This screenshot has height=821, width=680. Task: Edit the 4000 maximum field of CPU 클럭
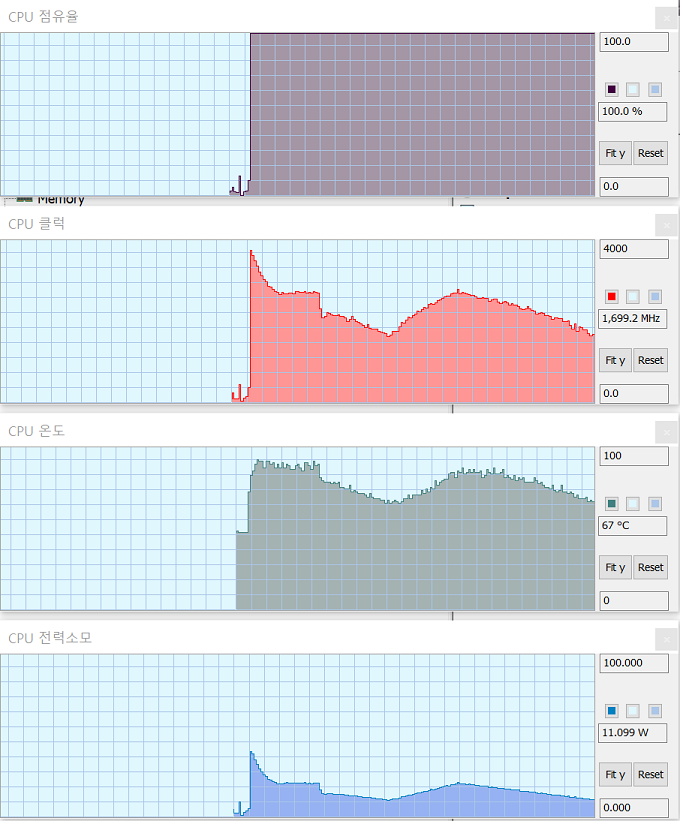[634, 249]
